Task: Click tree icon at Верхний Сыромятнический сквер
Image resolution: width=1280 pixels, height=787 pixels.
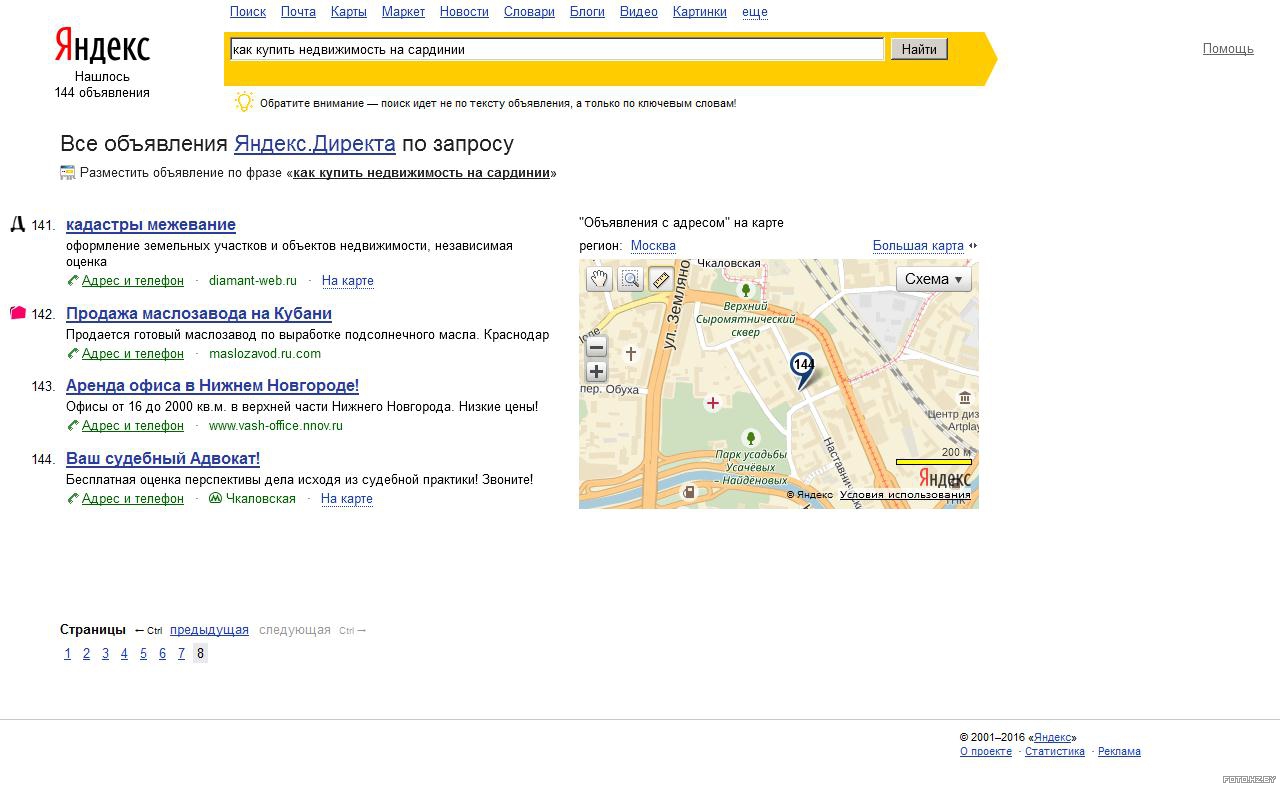Action: tap(745, 290)
